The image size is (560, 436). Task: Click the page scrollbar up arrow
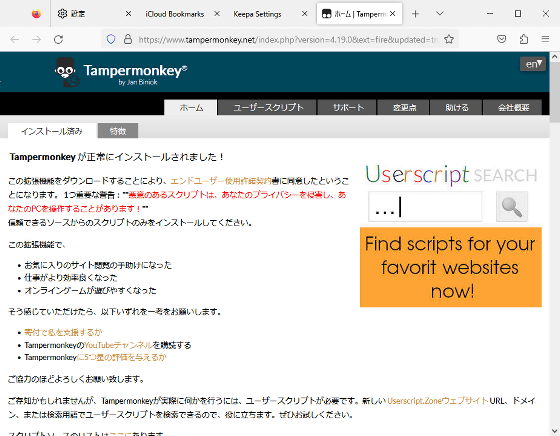555,56
